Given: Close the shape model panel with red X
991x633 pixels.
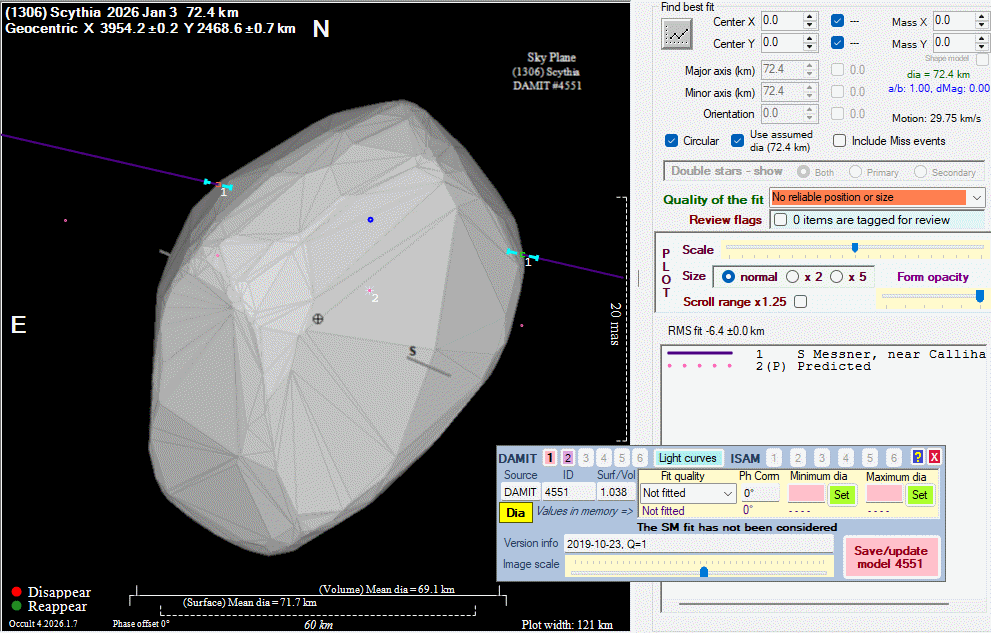Looking at the screenshot, I should [x=934, y=457].
